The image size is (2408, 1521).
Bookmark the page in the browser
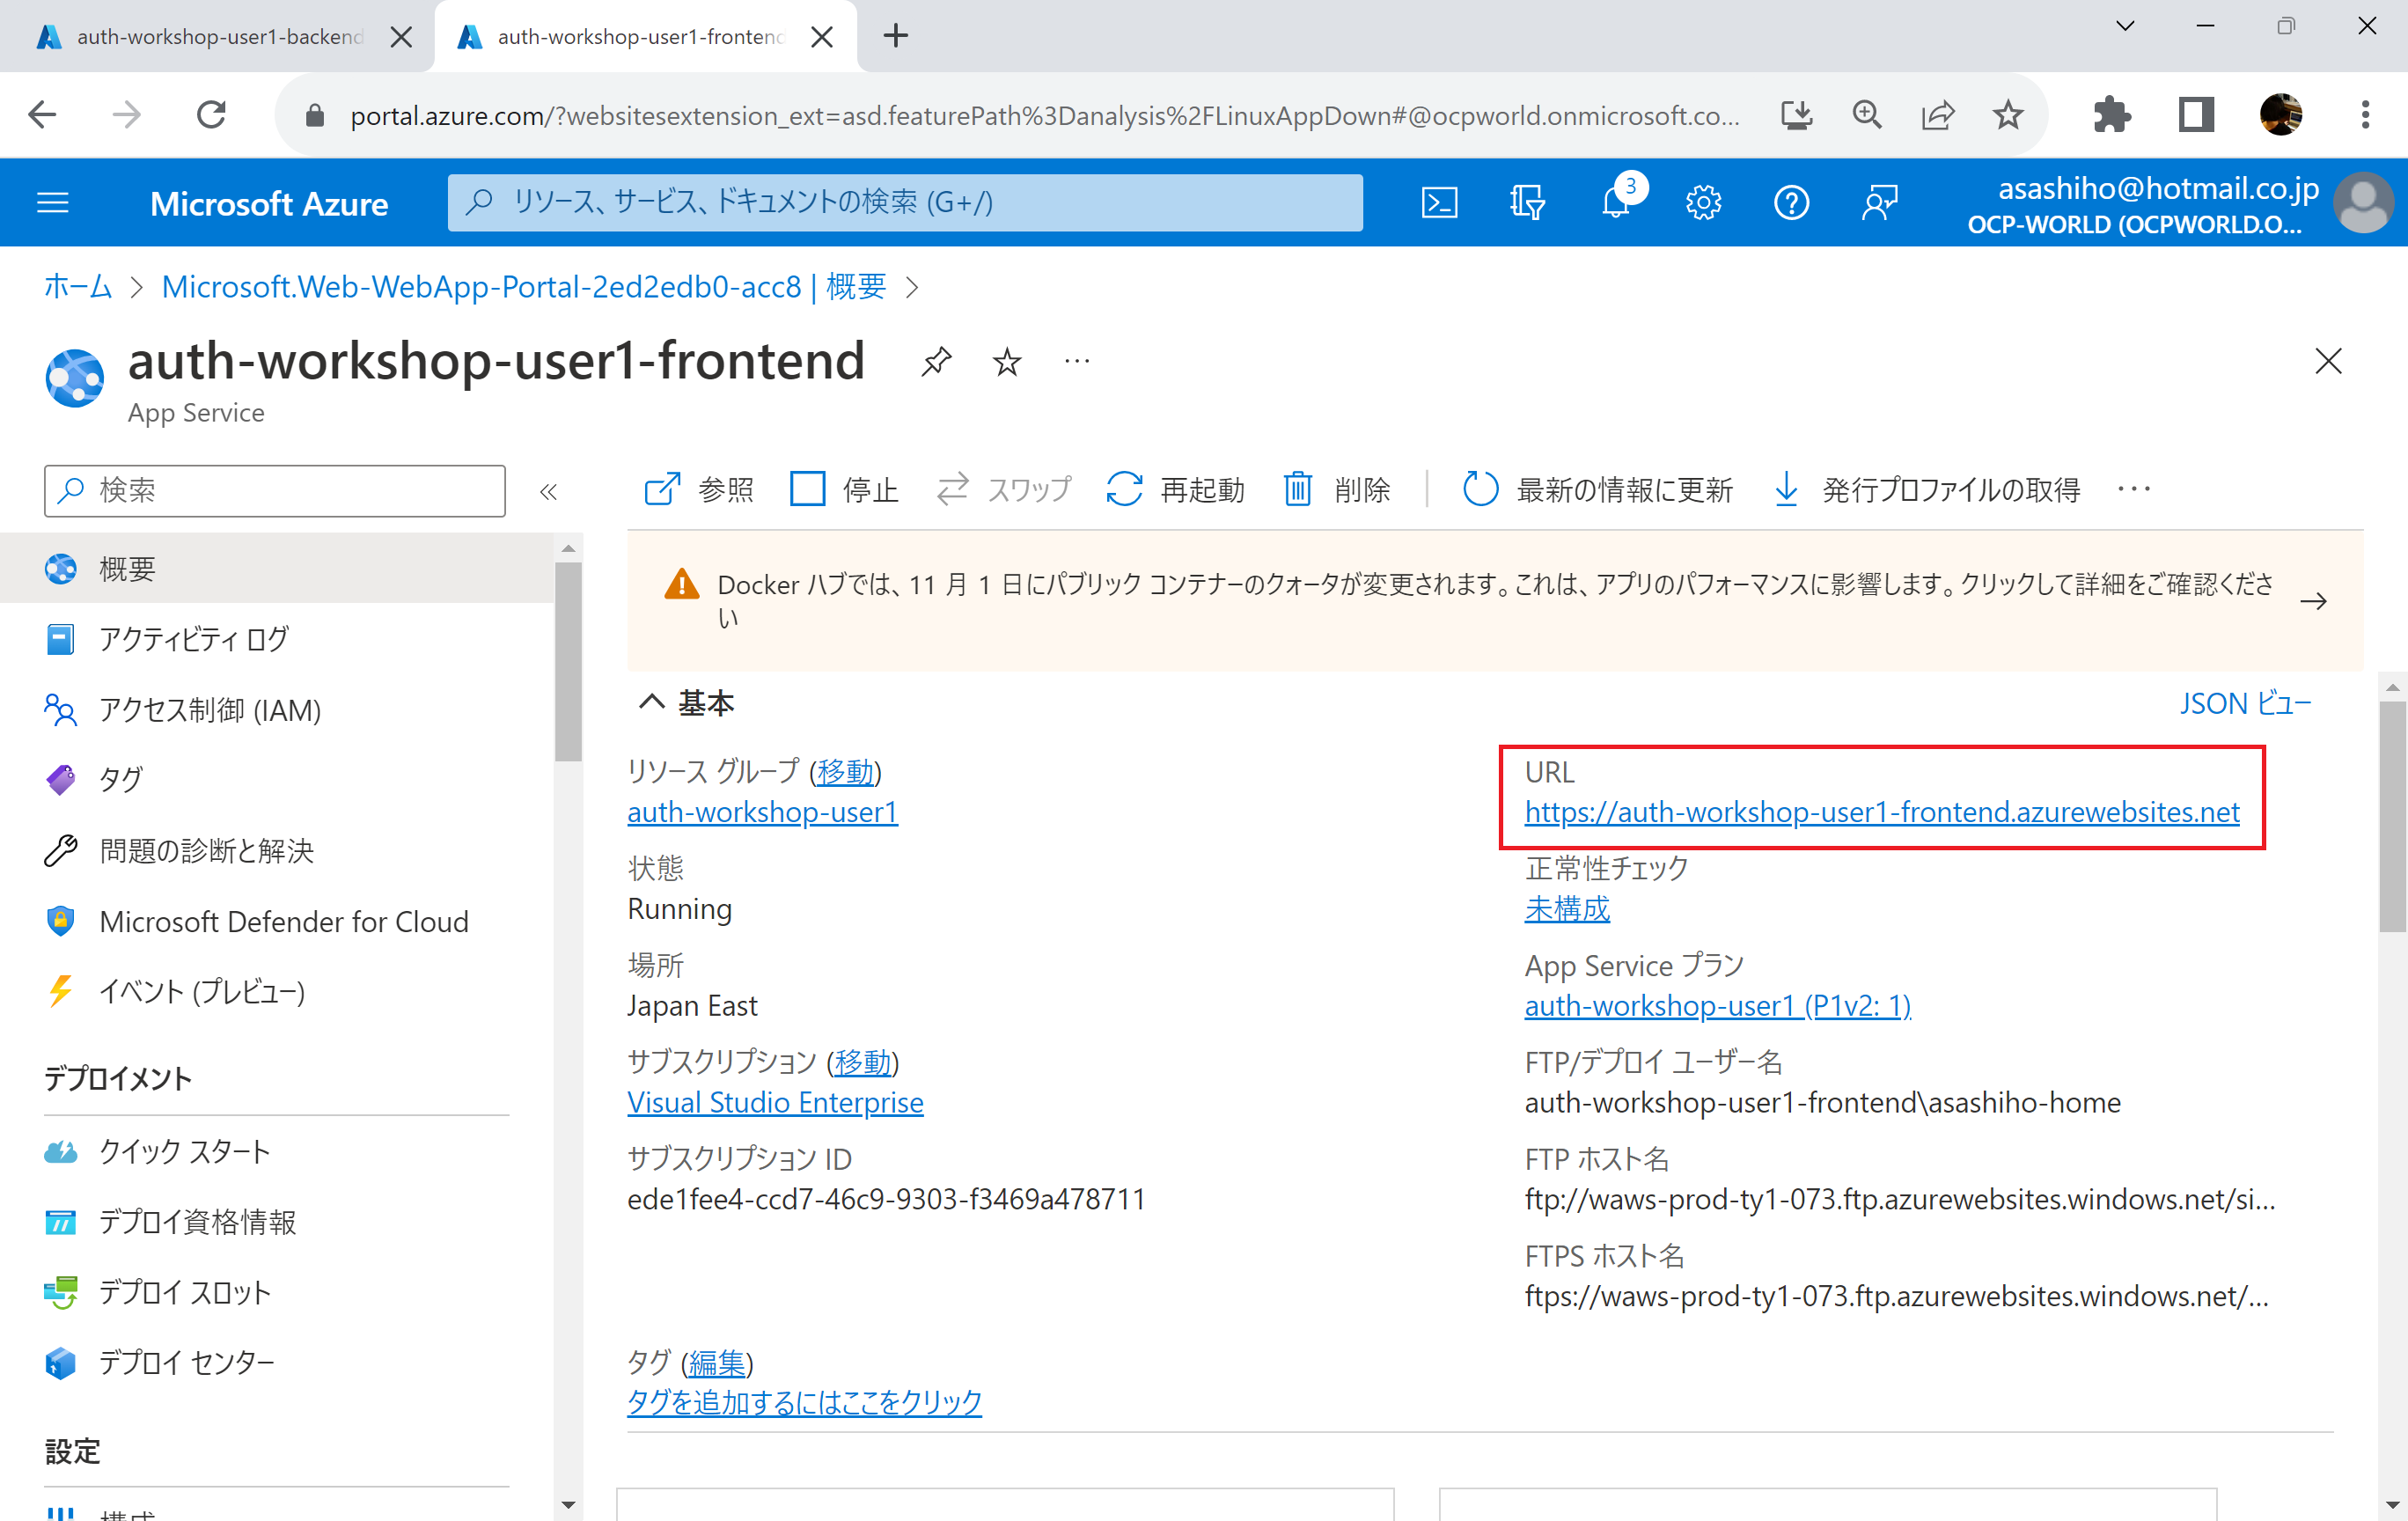(x=2008, y=114)
